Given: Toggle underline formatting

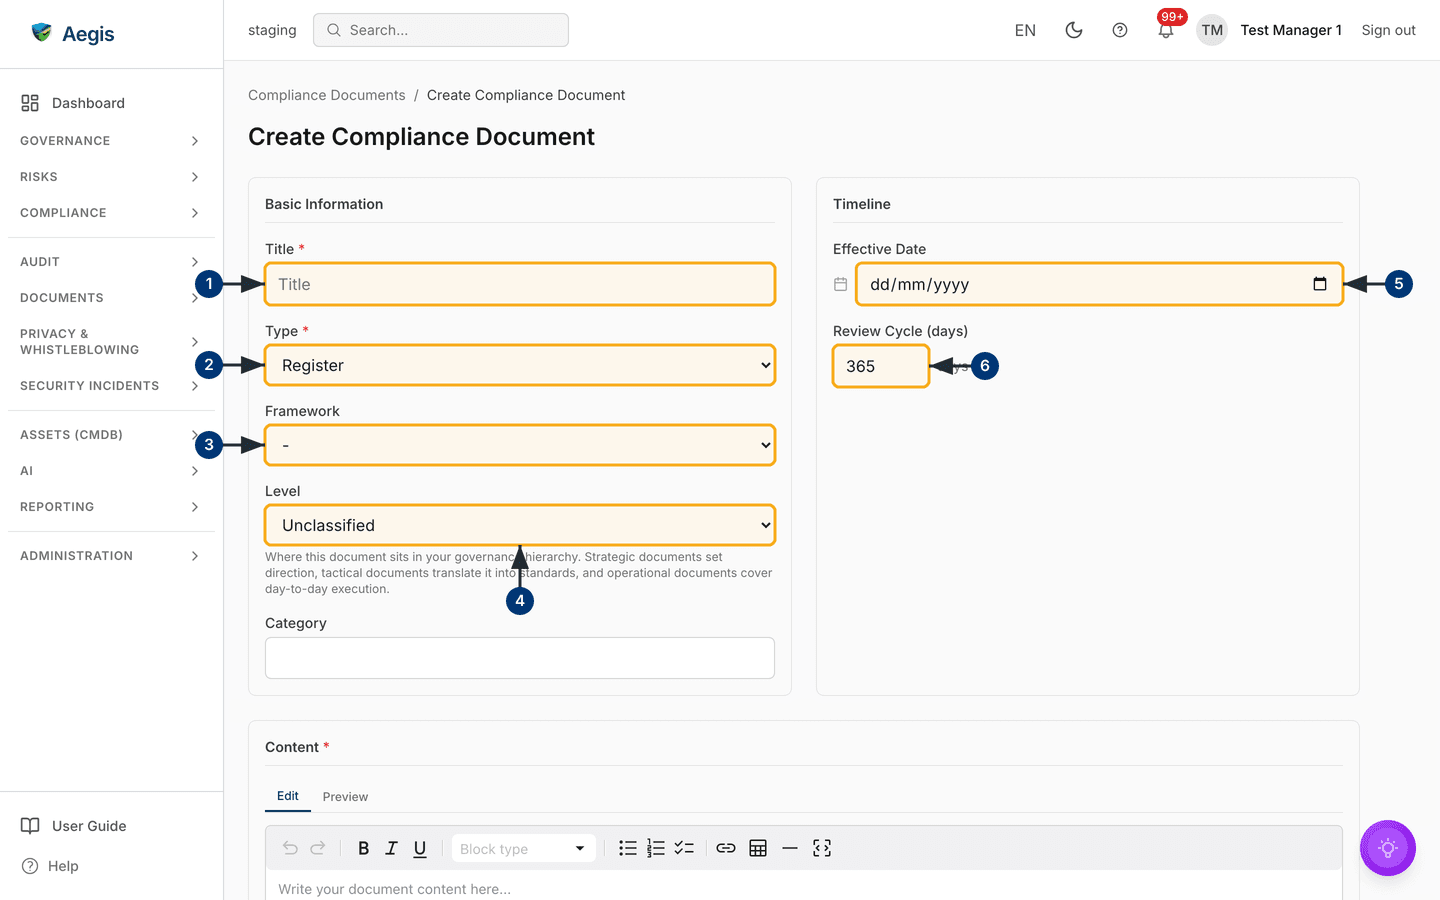Looking at the screenshot, I should pyautogui.click(x=420, y=848).
